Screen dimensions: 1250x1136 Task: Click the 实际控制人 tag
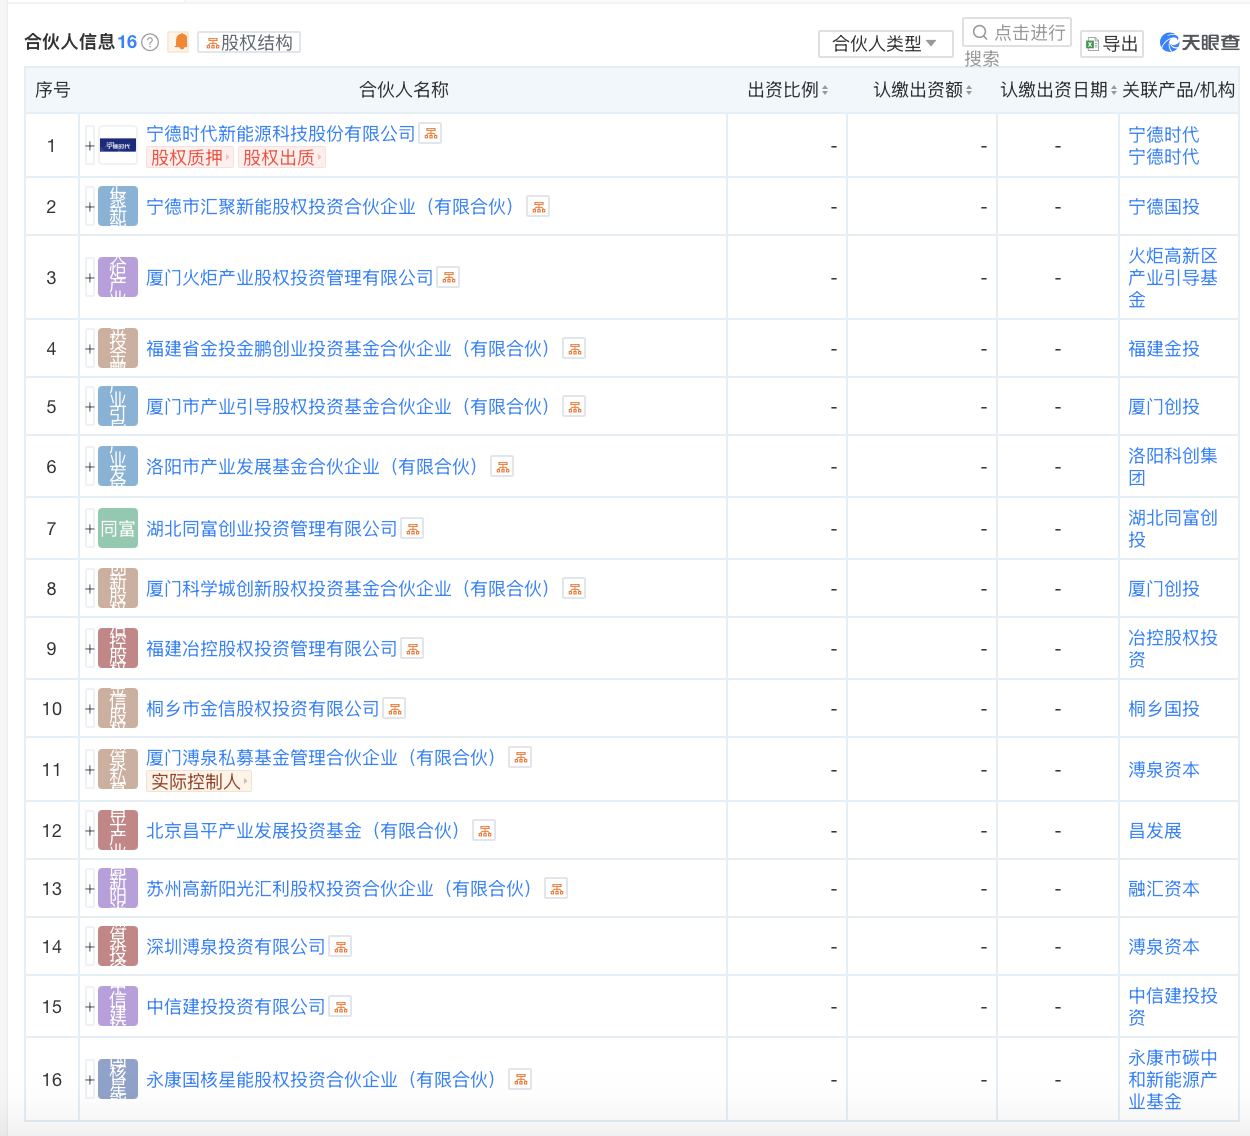click(x=199, y=782)
